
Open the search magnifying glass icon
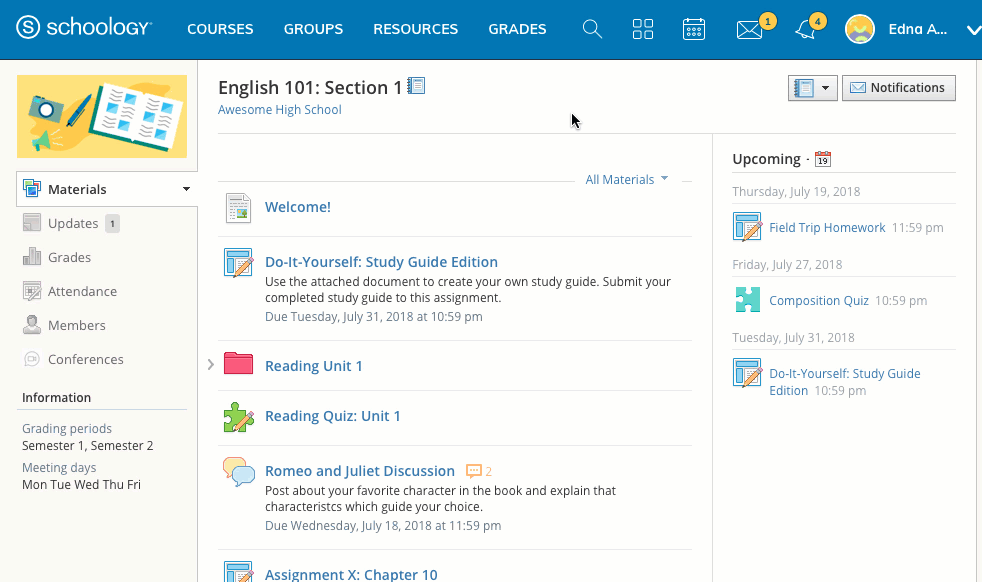[591, 29]
